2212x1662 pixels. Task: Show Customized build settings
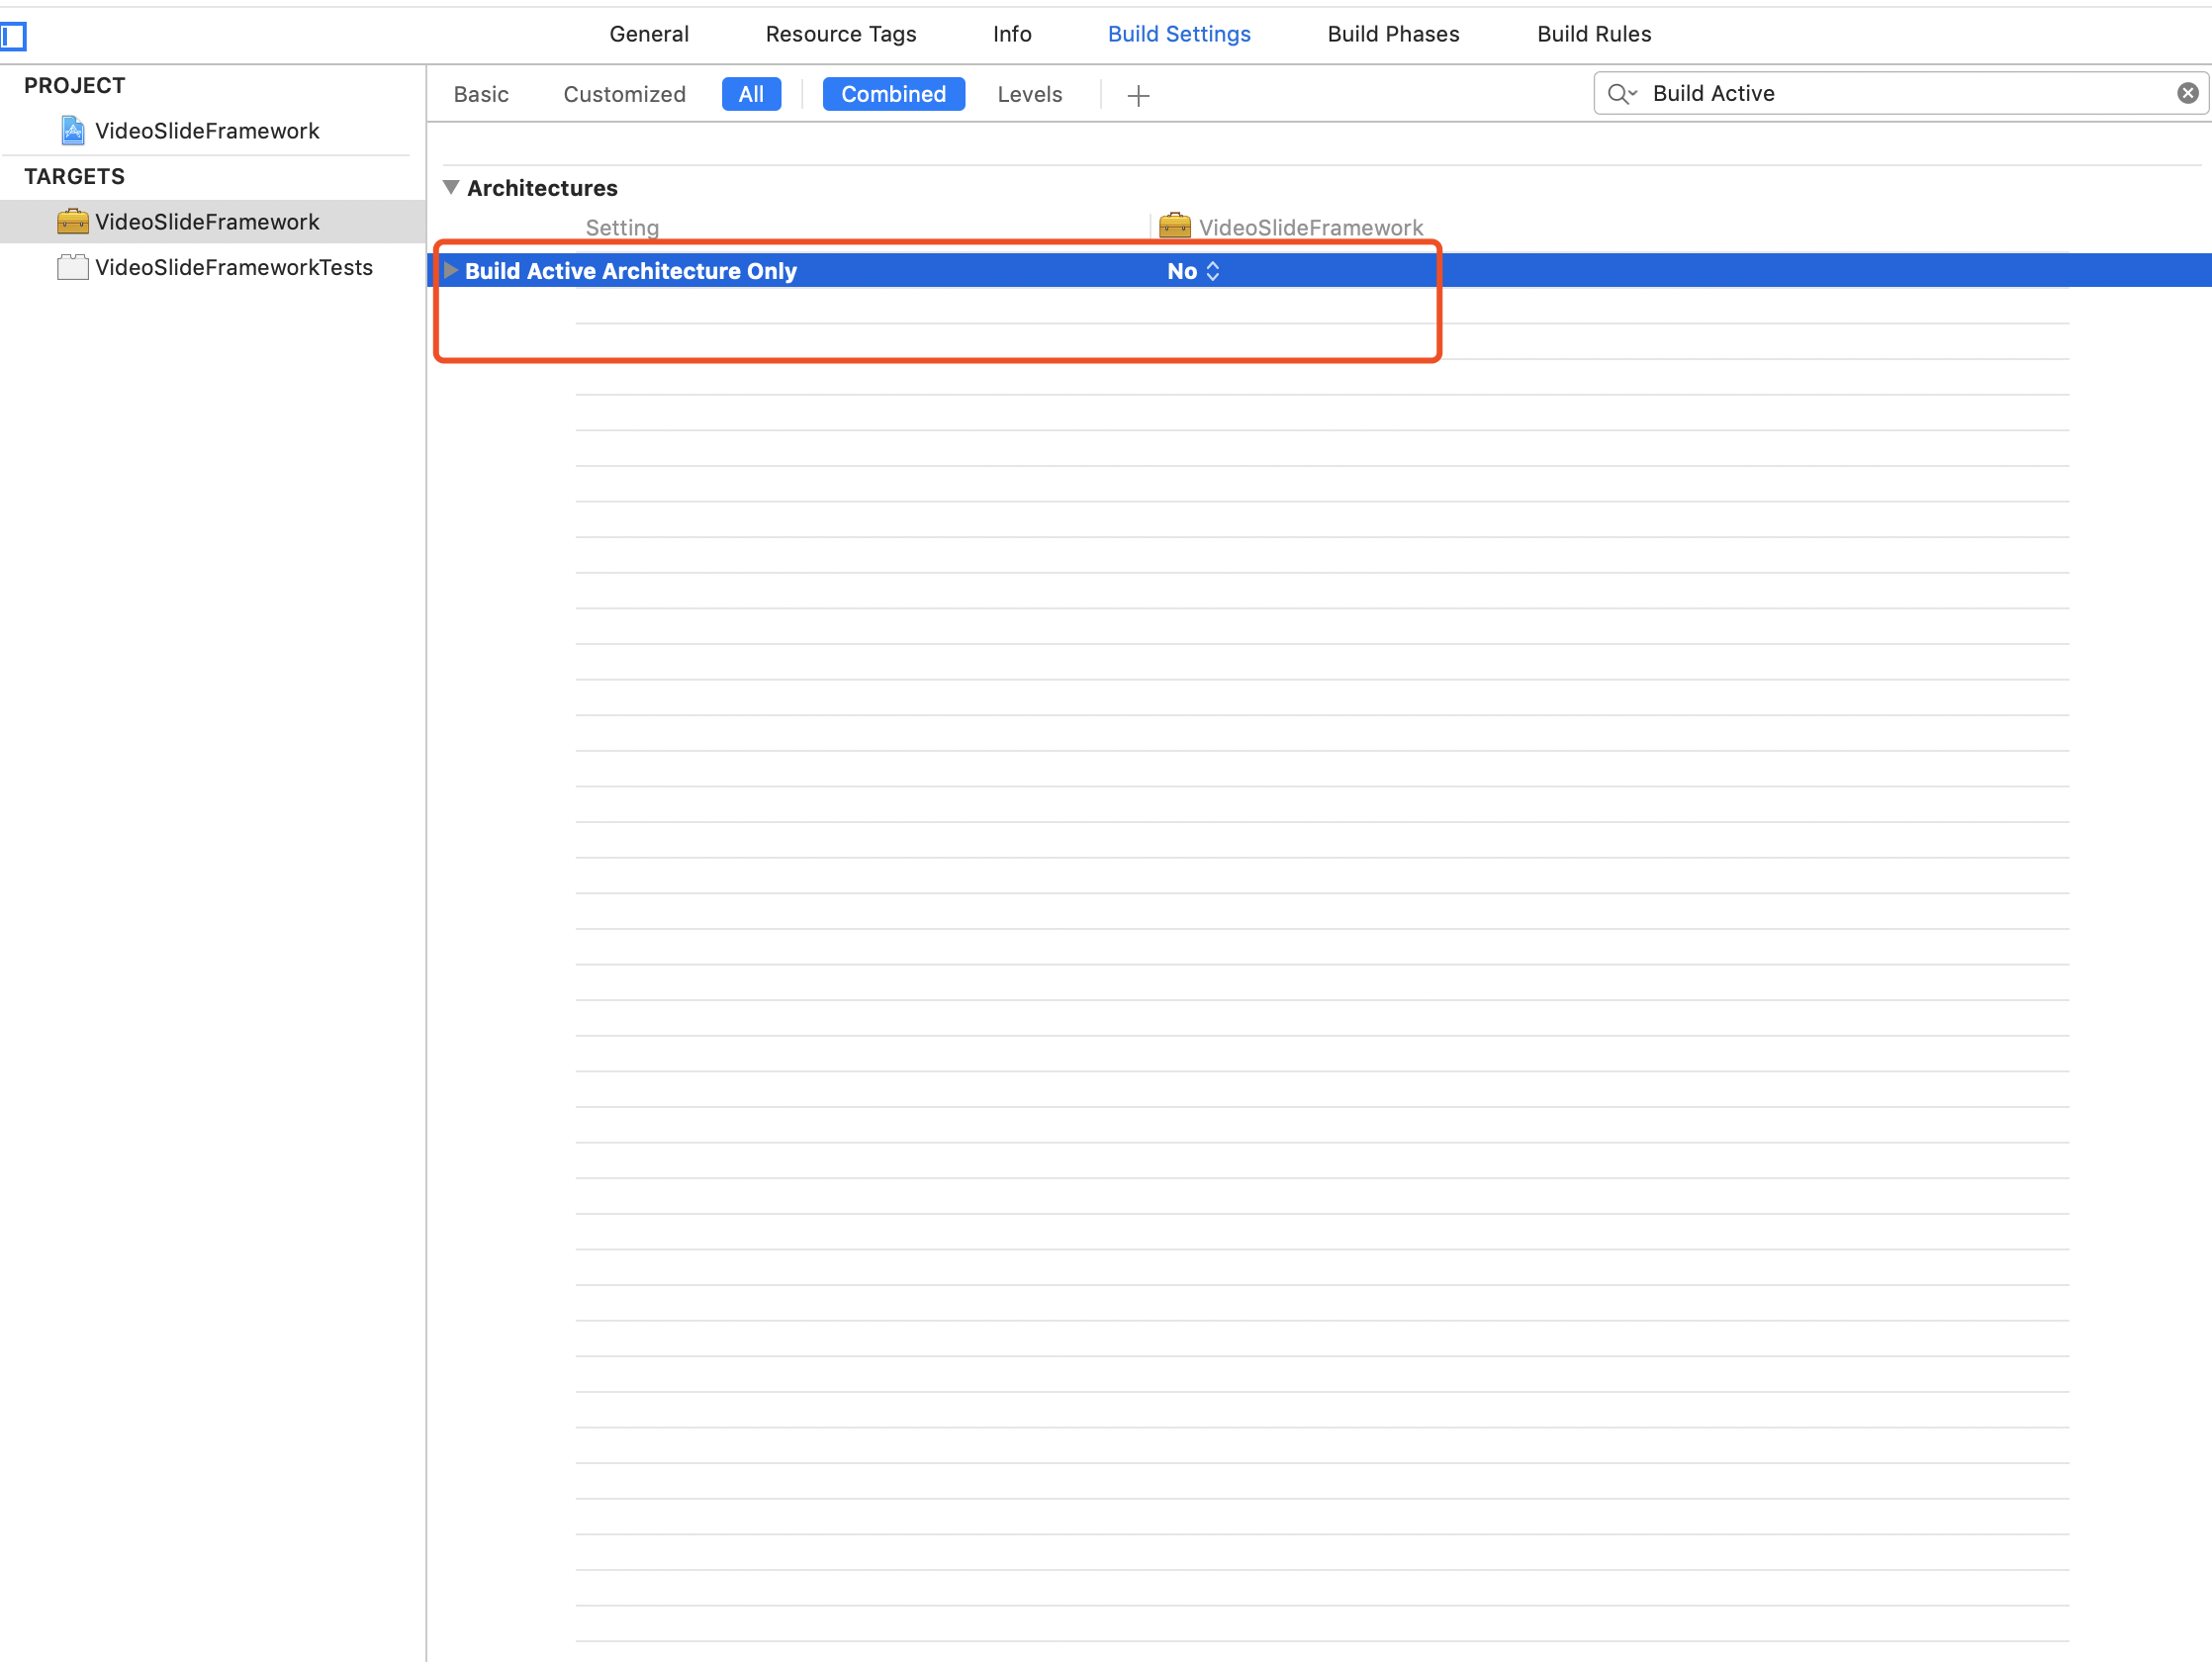tap(624, 94)
